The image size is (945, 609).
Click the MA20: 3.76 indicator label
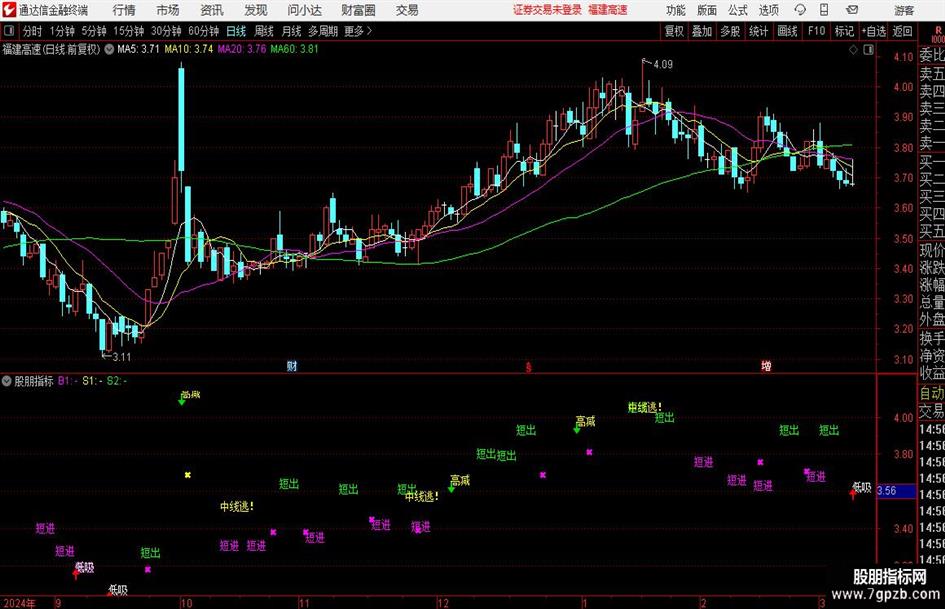click(x=242, y=49)
